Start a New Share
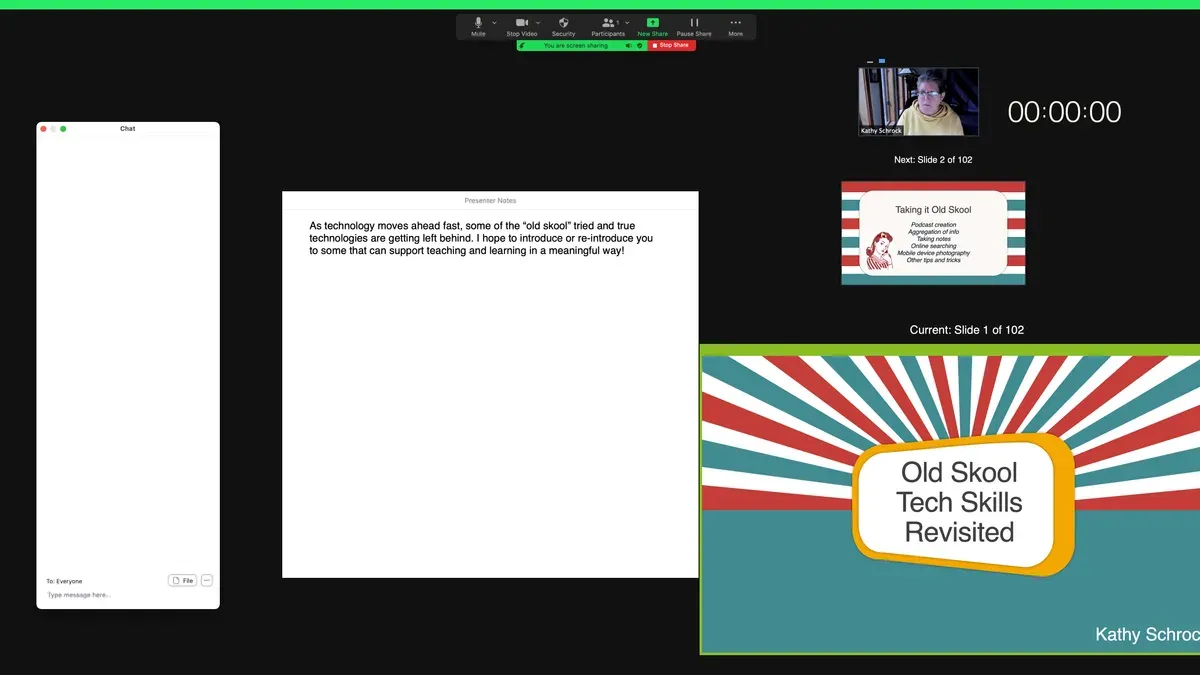 click(652, 26)
